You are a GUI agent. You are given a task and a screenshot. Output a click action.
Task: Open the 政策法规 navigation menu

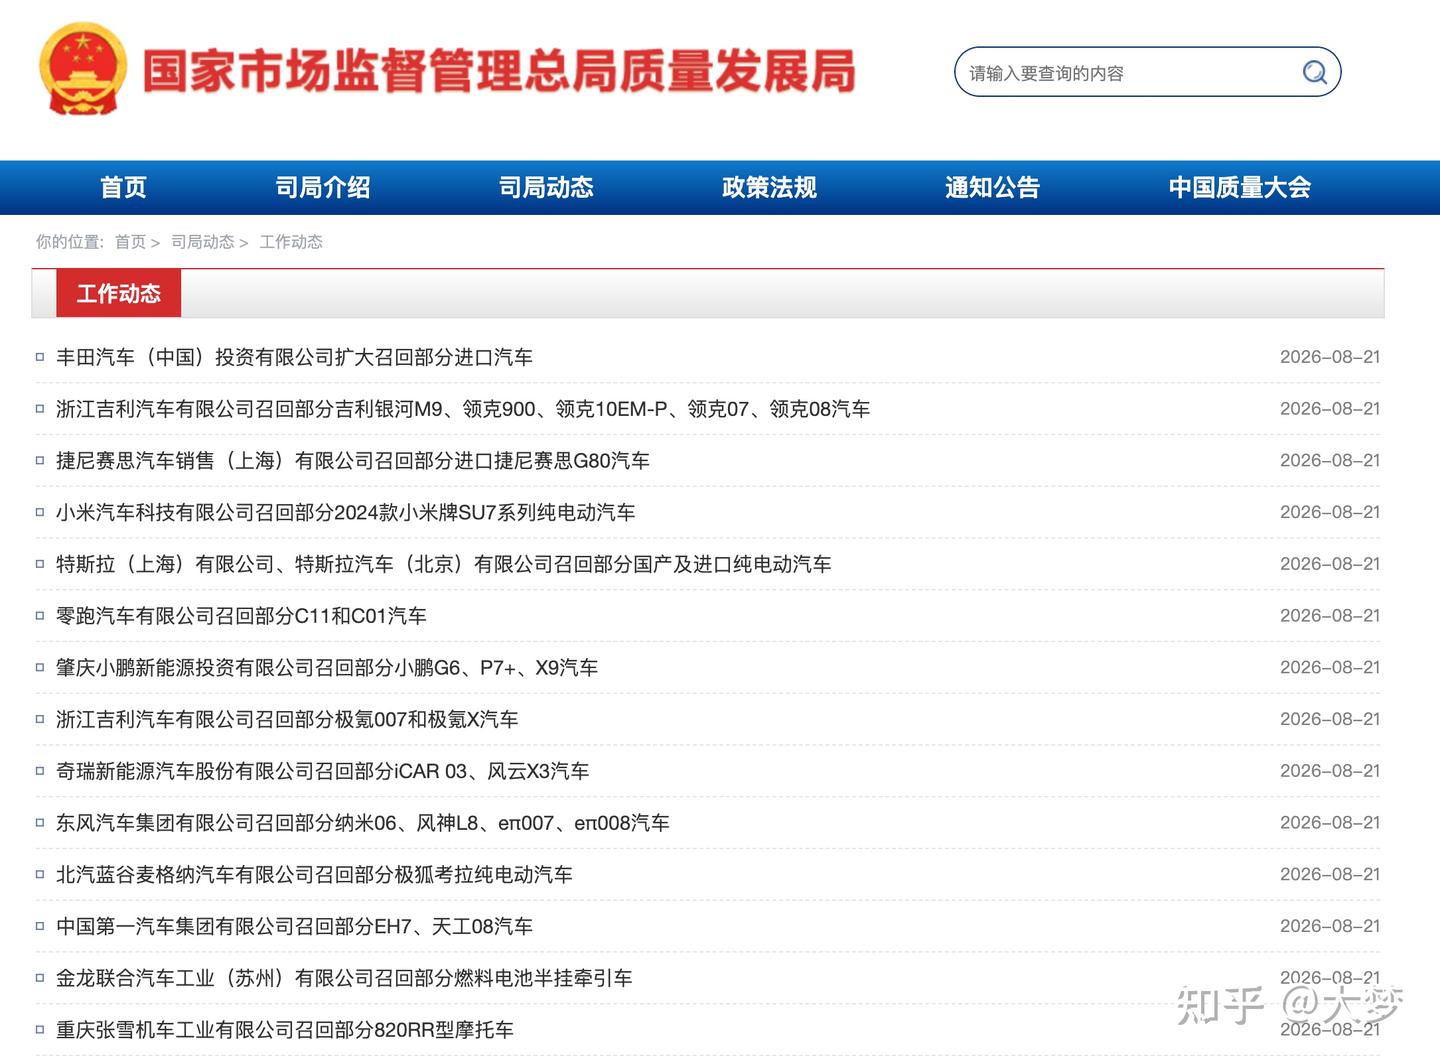pos(769,187)
